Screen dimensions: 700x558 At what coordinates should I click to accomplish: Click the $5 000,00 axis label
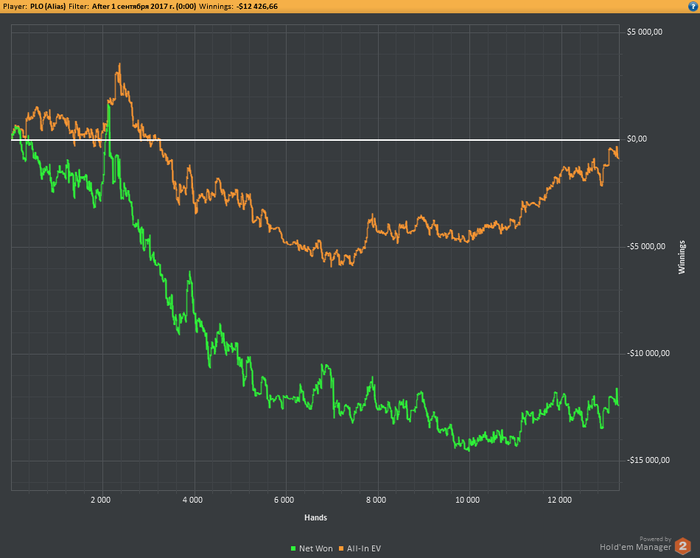(644, 32)
